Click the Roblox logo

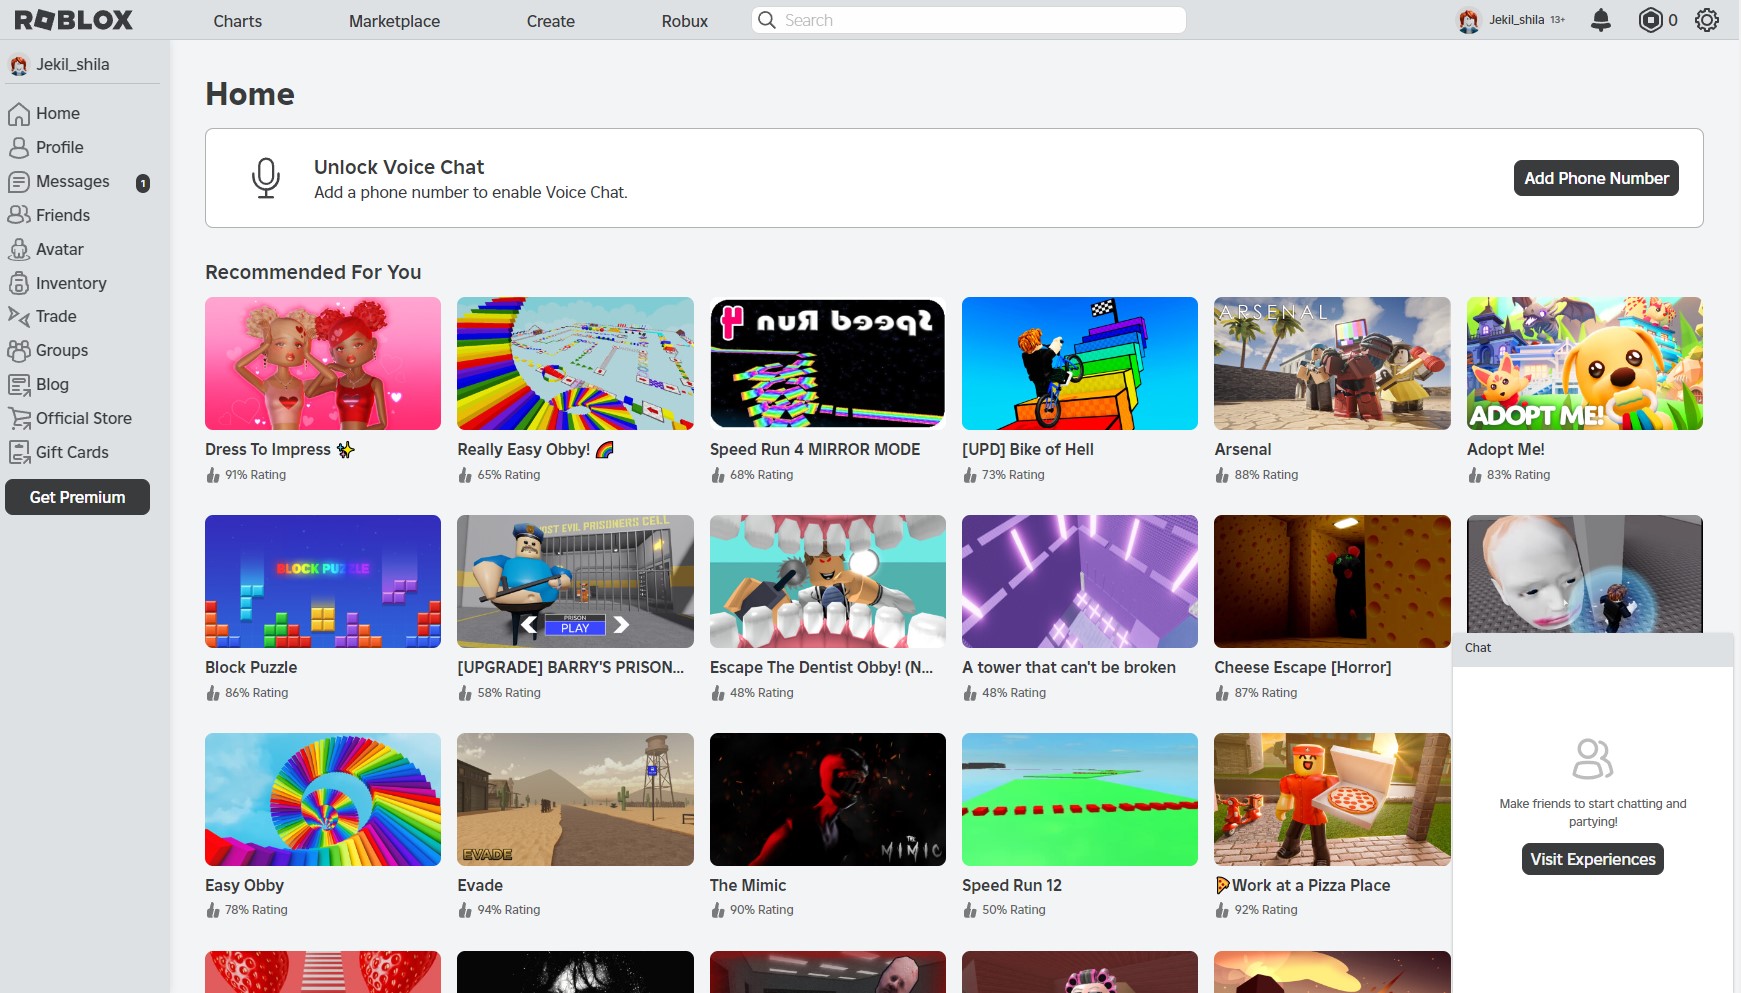pos(74,20)
